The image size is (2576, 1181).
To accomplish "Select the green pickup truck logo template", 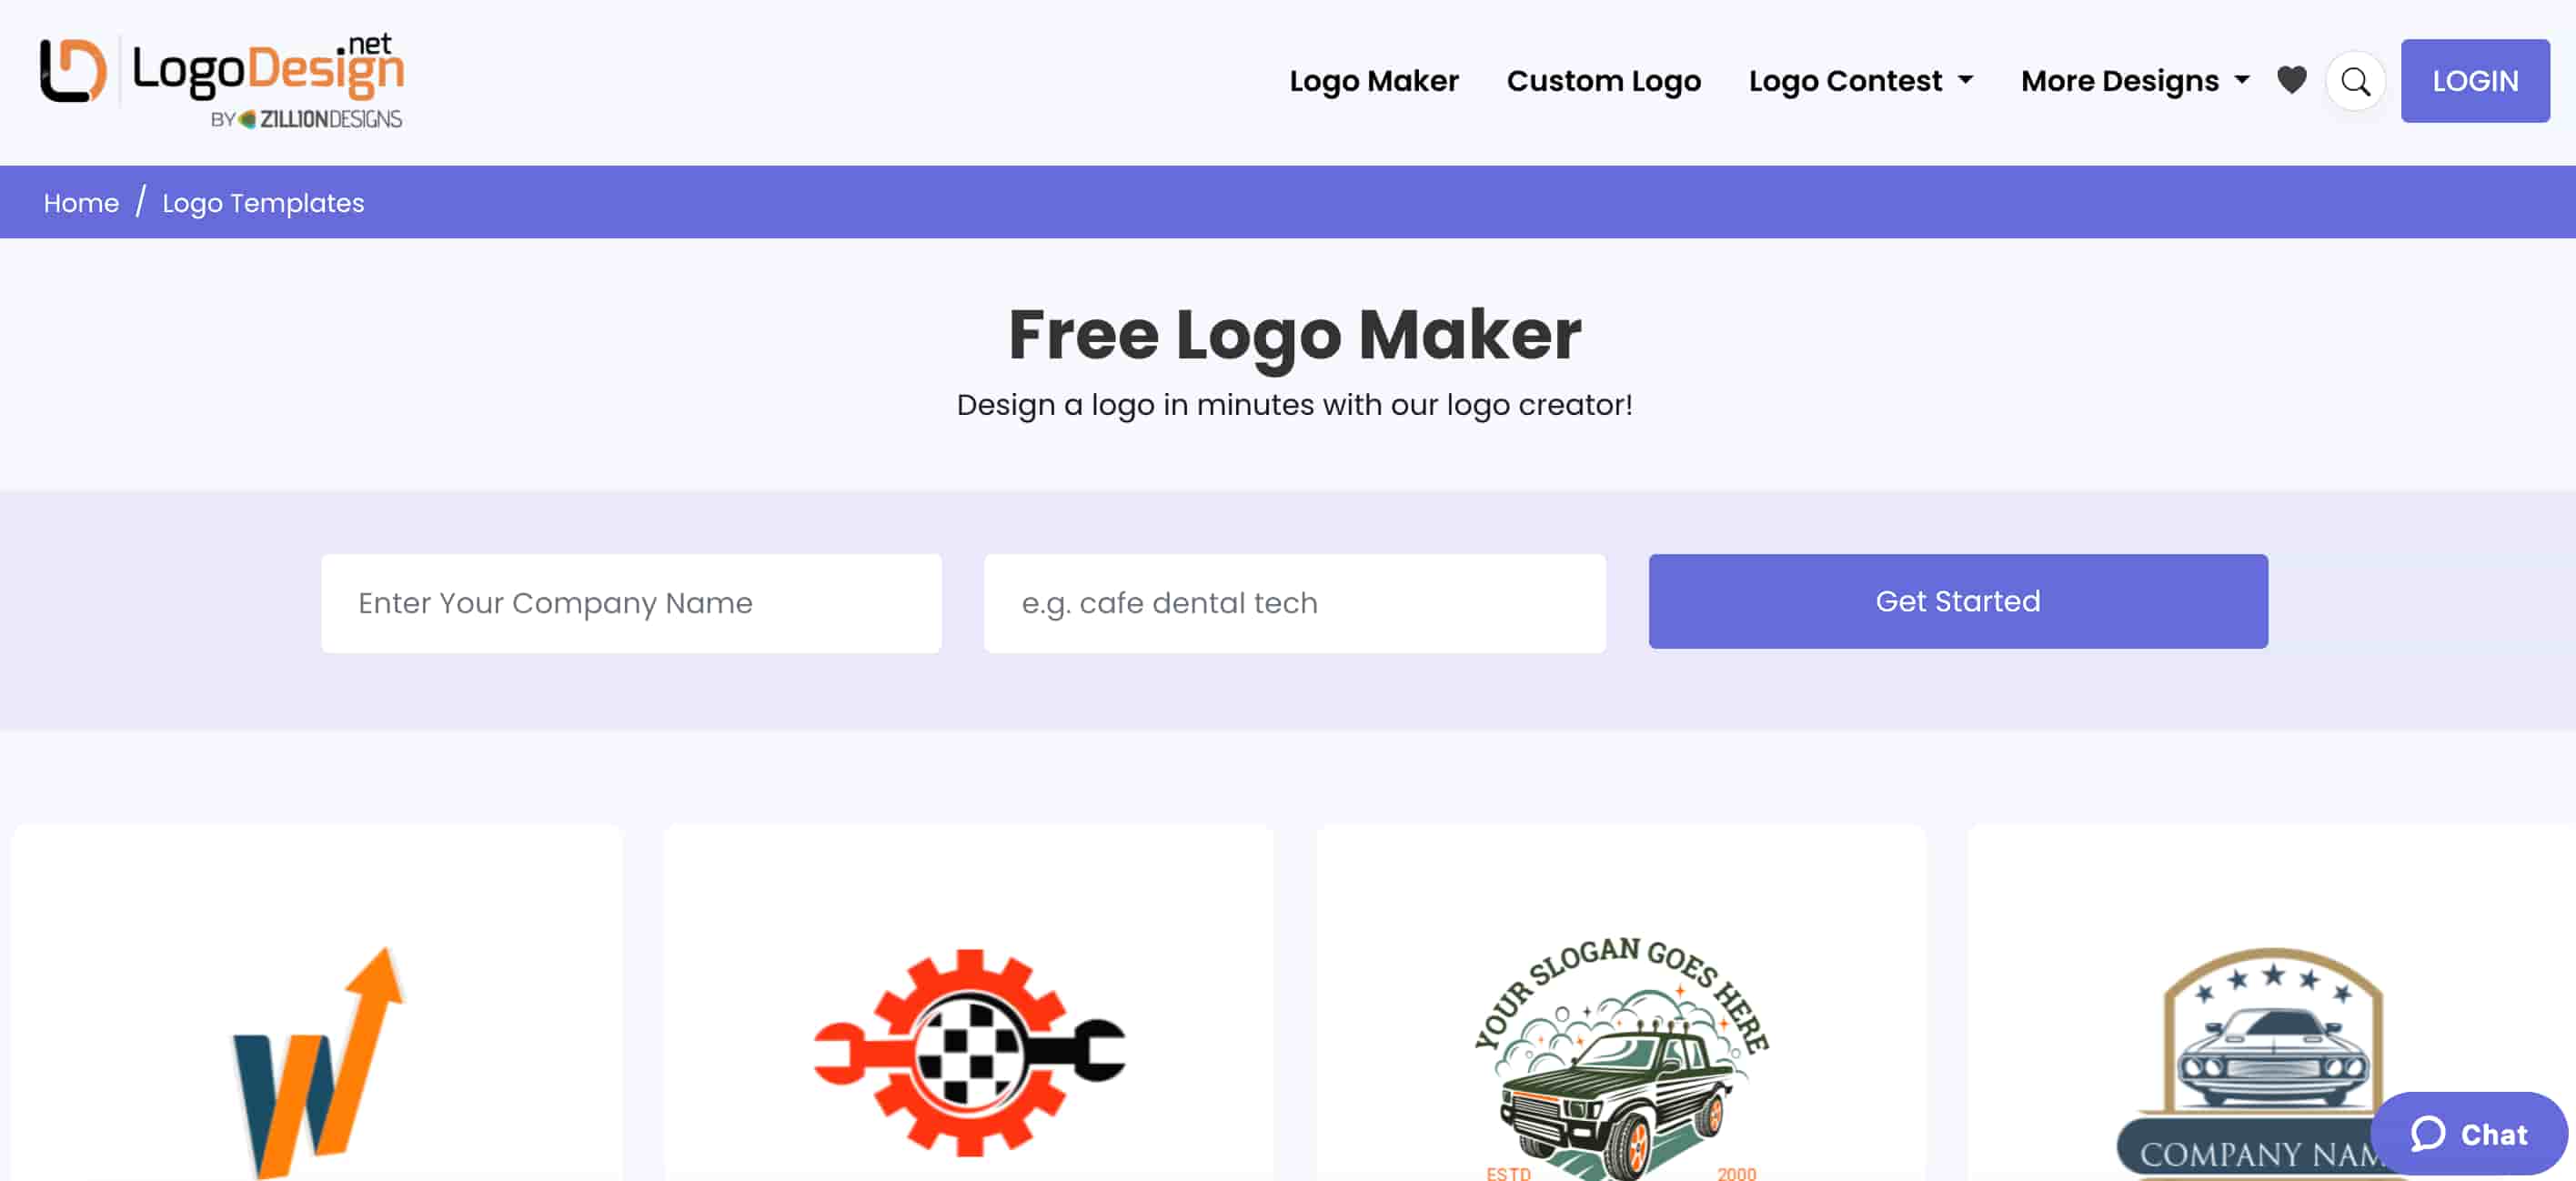I will coord(1620,1003).
